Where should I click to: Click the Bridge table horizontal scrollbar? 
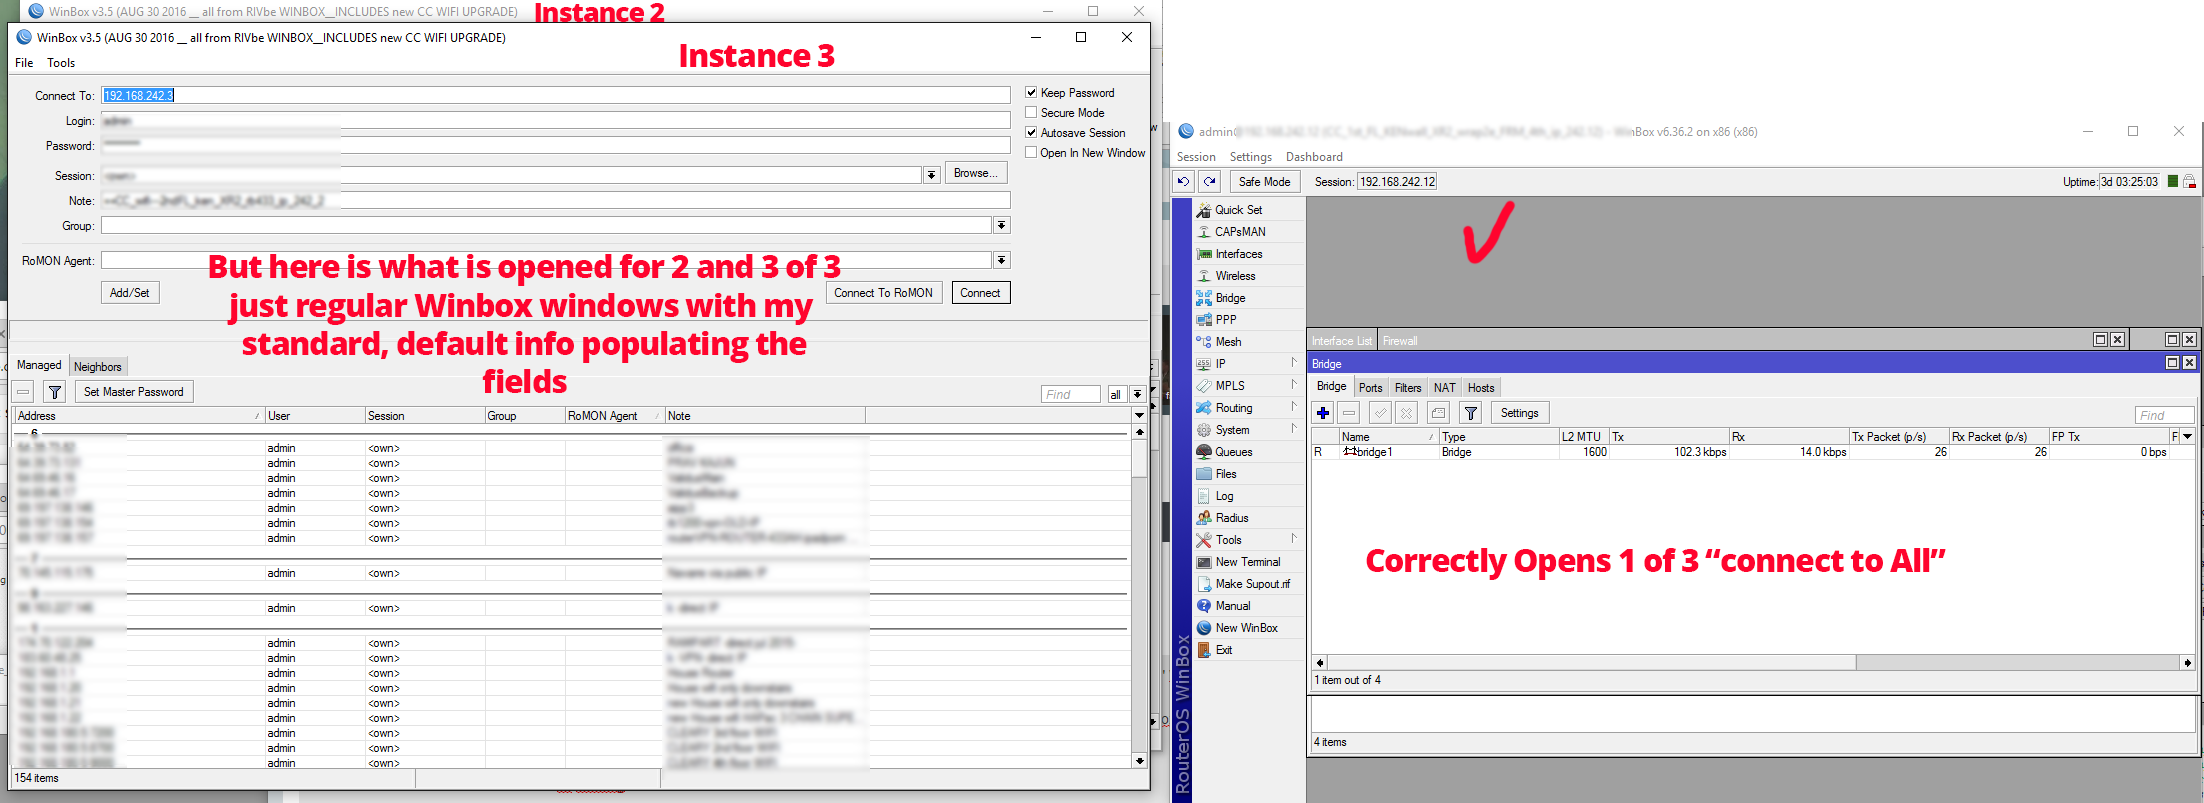click(1754, 663)
